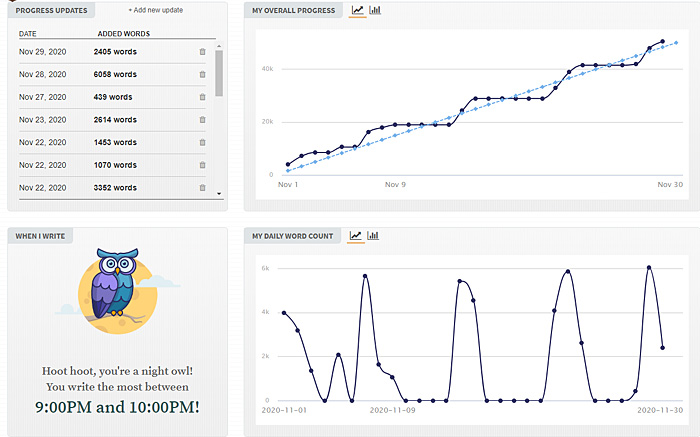Open the Progress Updates panel header

pos(52,10)
